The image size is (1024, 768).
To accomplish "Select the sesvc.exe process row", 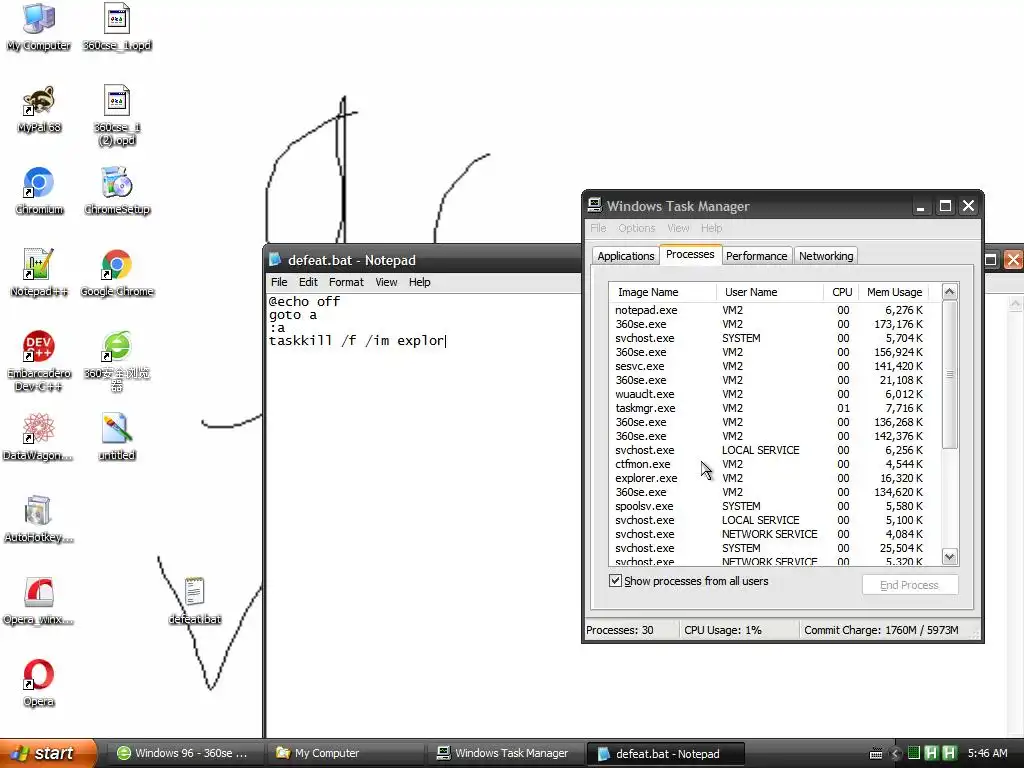I will pos(774,366).
